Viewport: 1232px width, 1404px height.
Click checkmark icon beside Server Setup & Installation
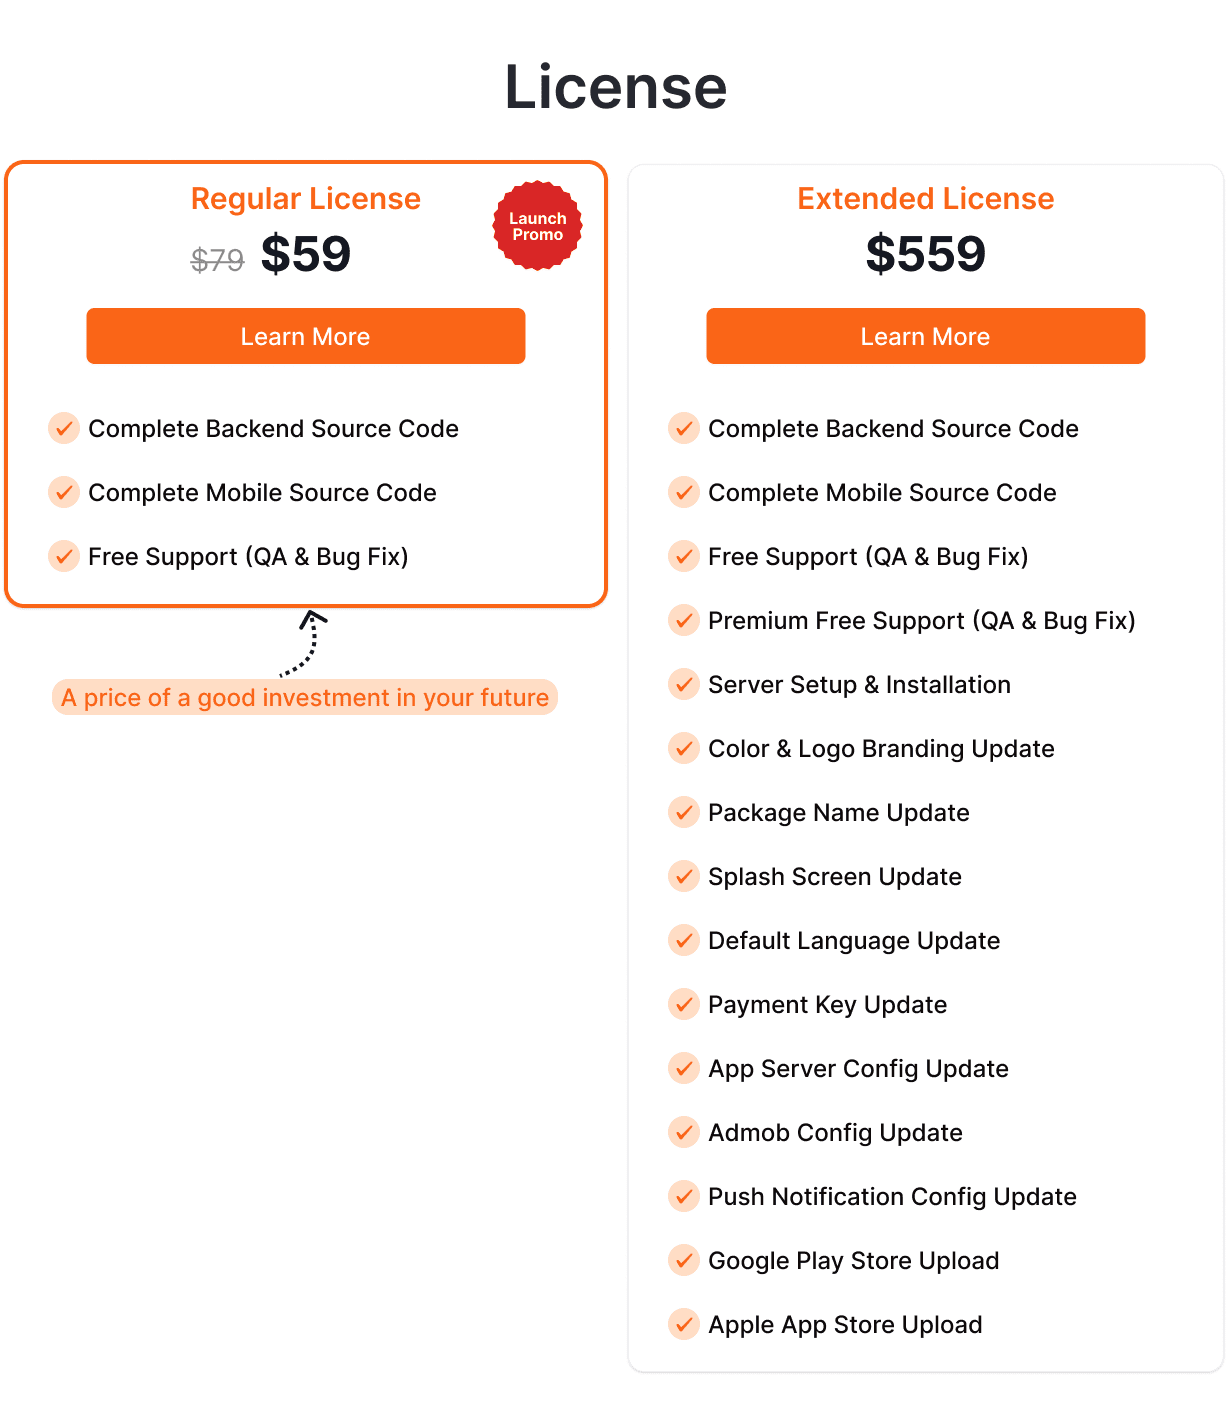pos(684,684)
